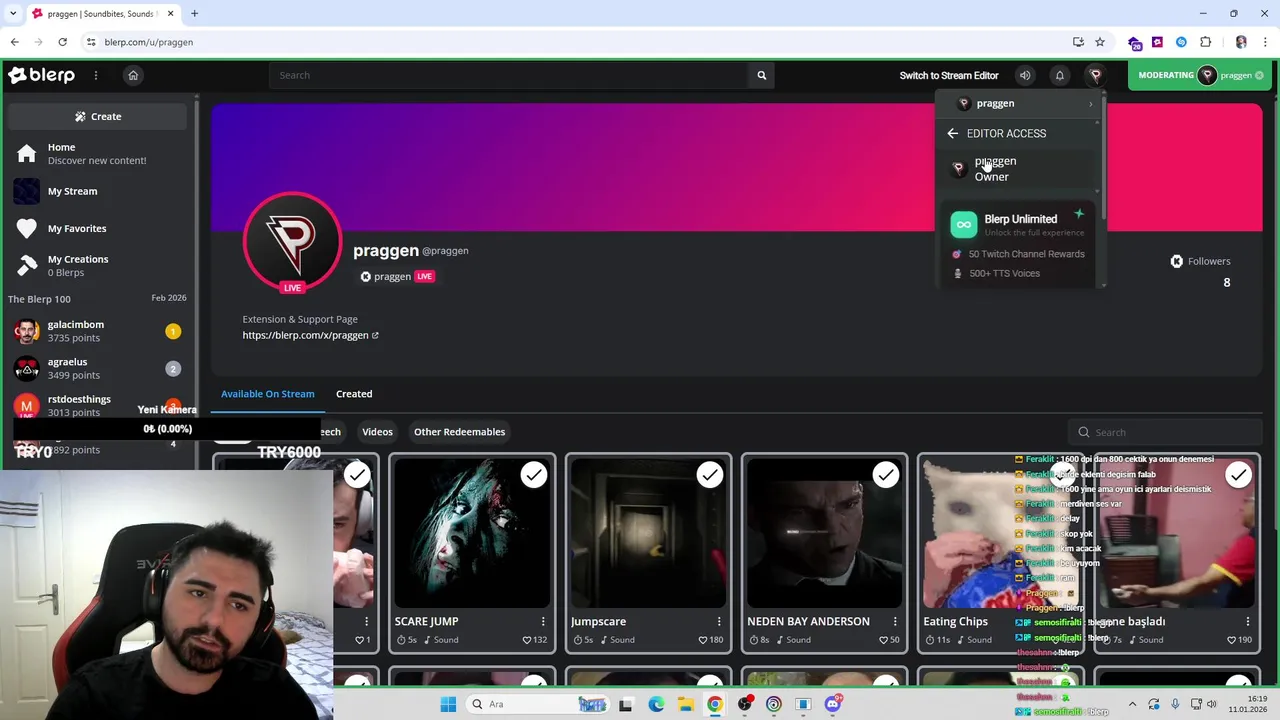
Task: Switch to the Created tab
Action: pos(354,394)
